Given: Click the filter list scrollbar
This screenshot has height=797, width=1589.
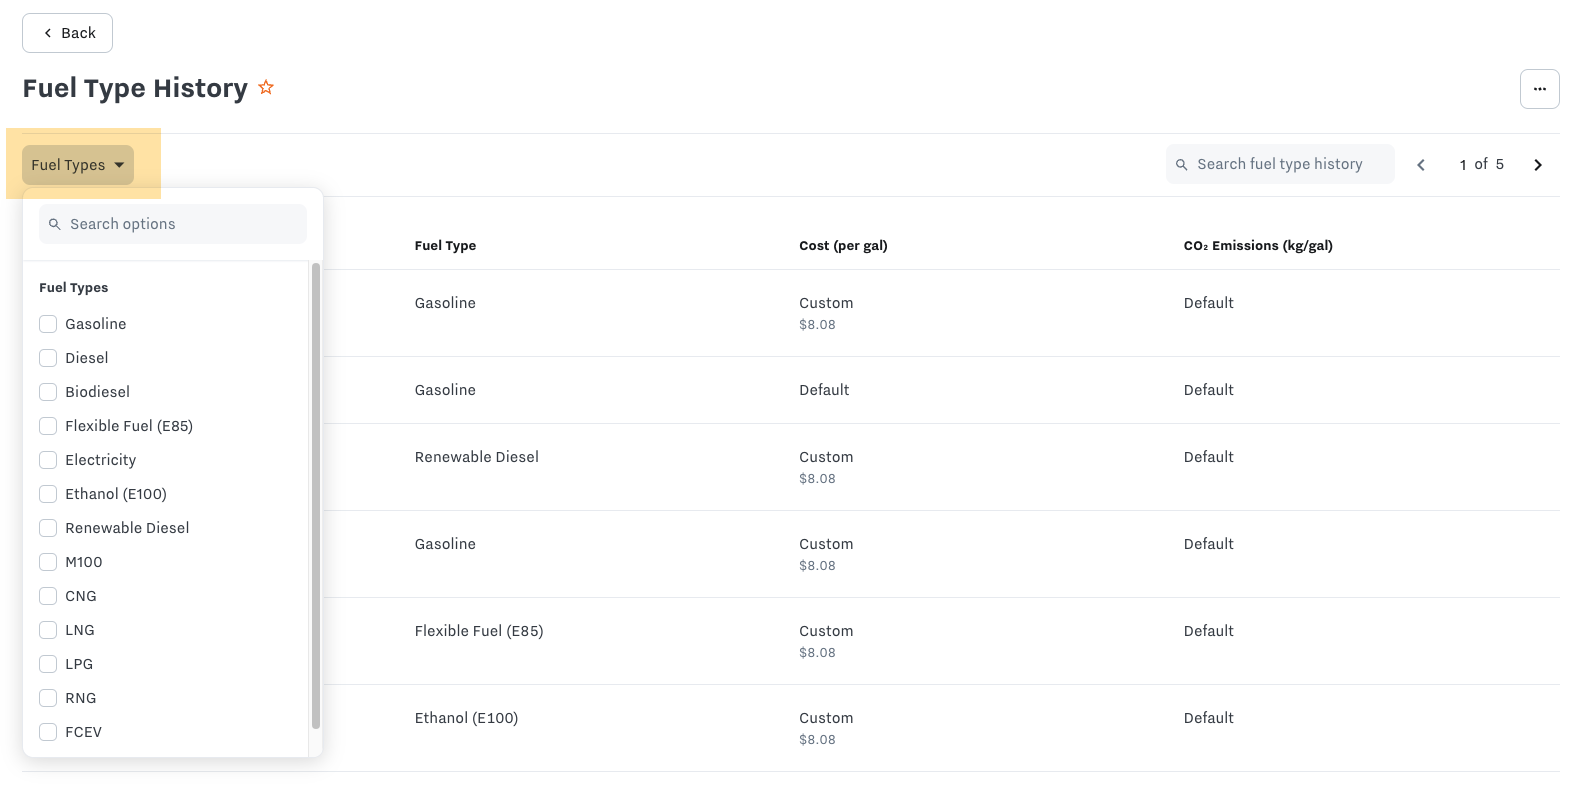Looking at the screenshot, I should pos(316,495).
